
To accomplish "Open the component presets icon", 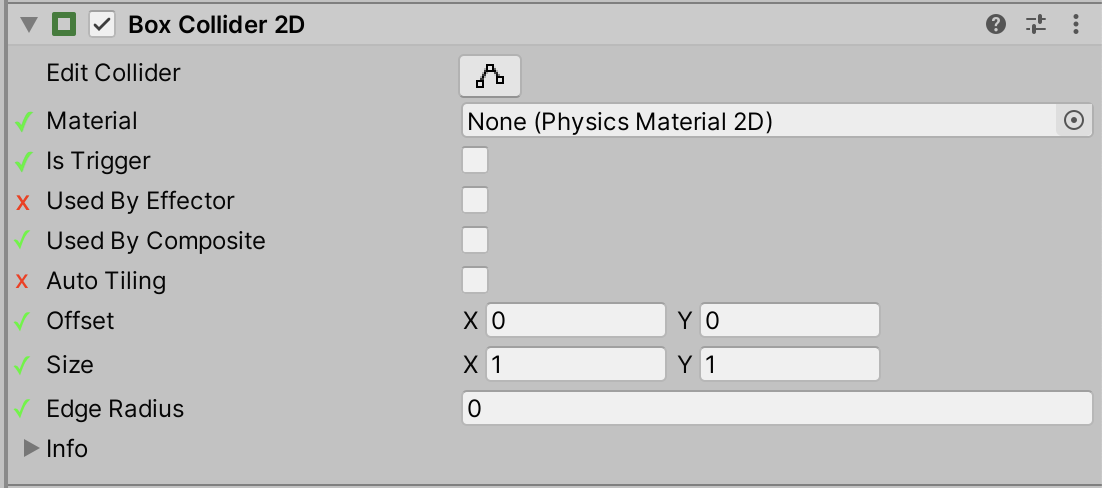I will [1036, 25].
